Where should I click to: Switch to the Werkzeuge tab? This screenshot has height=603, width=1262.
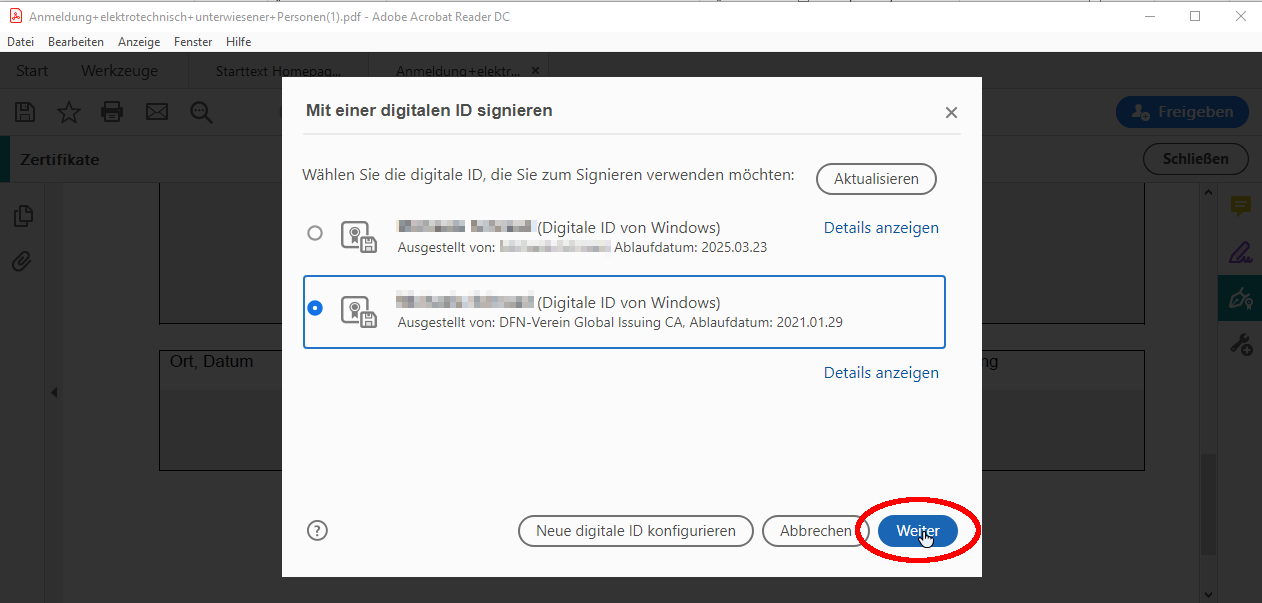120,70
